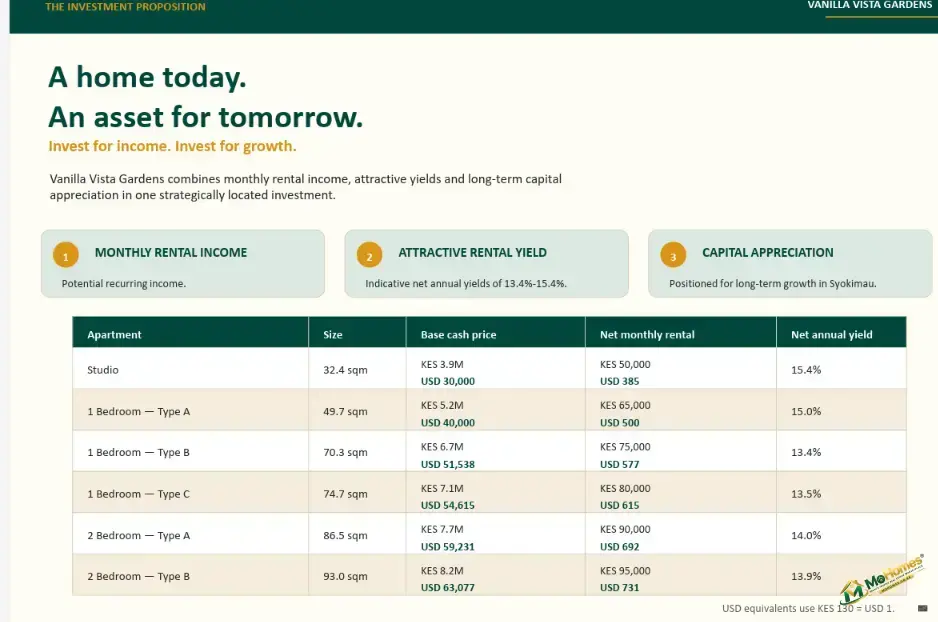This screenshot has width=938, height=622.
Task: Click the 'KES 50,000' monthly rental value
Action: [625, 364]
